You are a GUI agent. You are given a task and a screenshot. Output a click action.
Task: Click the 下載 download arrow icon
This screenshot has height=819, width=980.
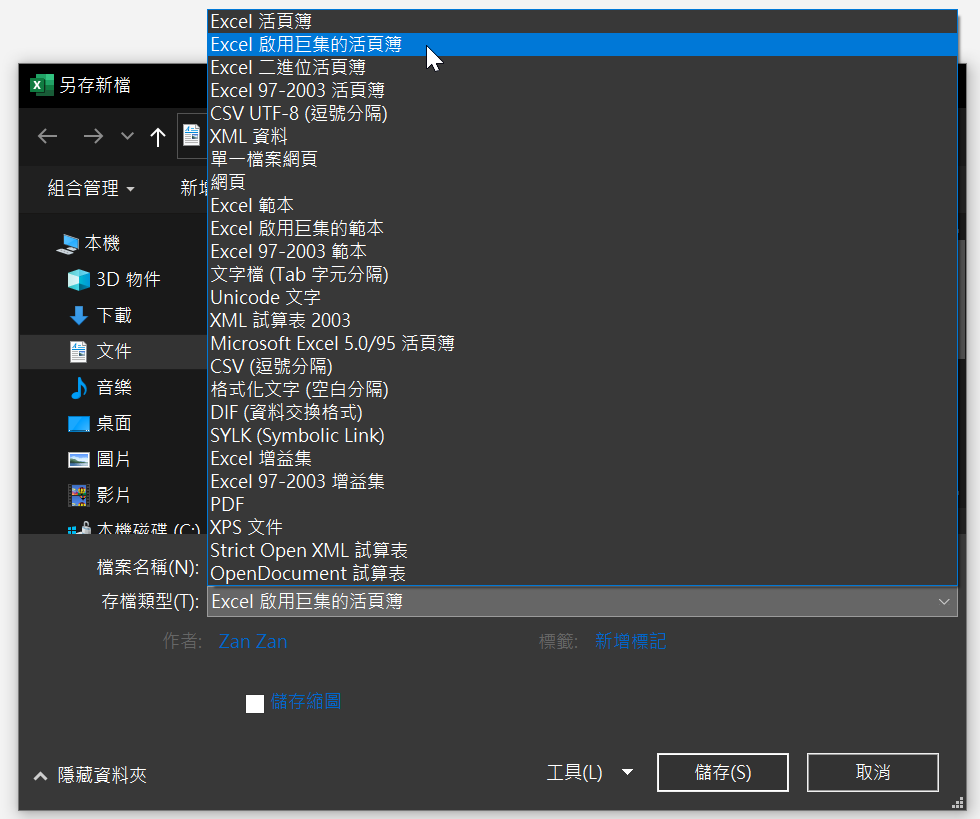tap(79, 315)
